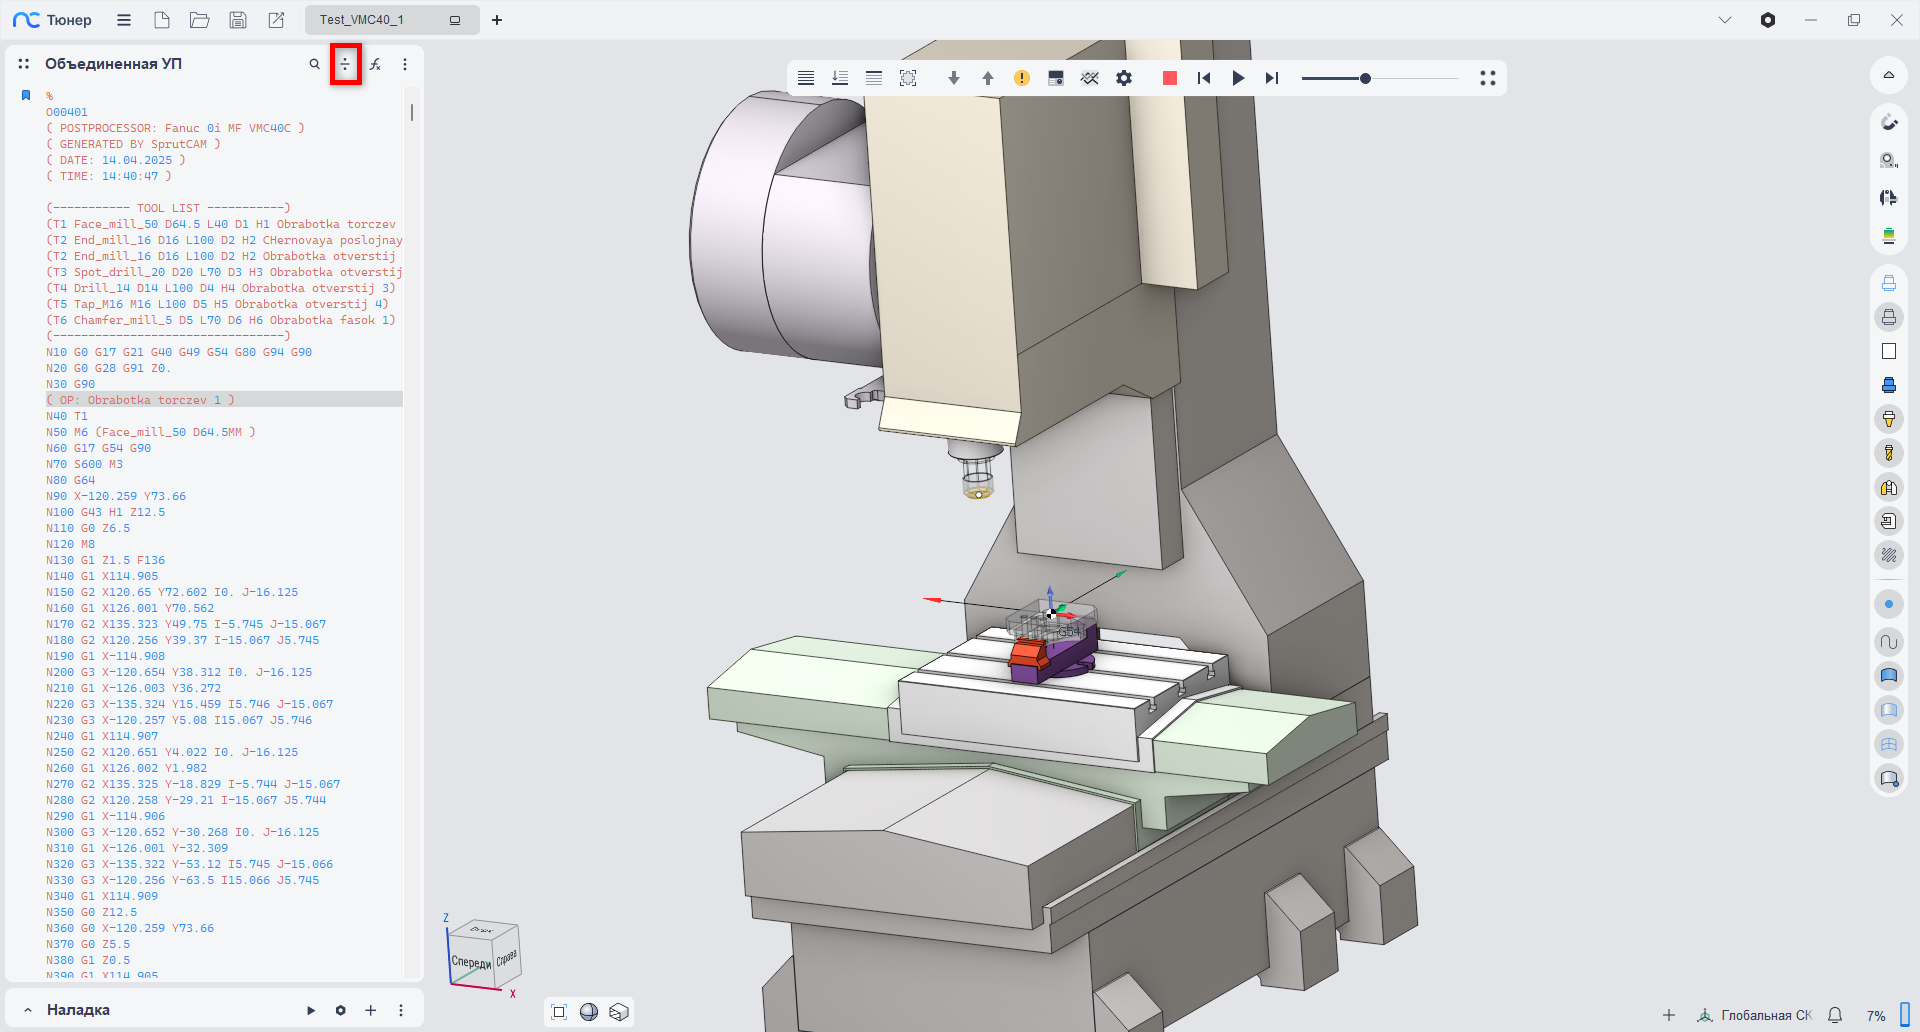The width and height of the screenshot is (1920, 1032).
Task: Click the Спереди face of the view cube
Action: pyautogui.click(x=470, y=961)
